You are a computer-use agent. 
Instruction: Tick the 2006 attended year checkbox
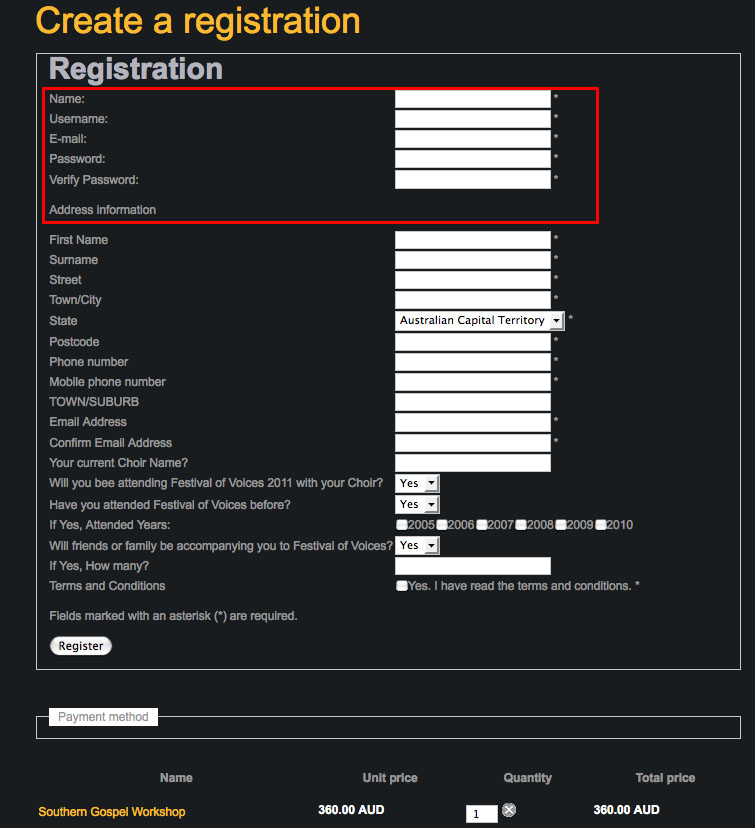tap(442, 525)
